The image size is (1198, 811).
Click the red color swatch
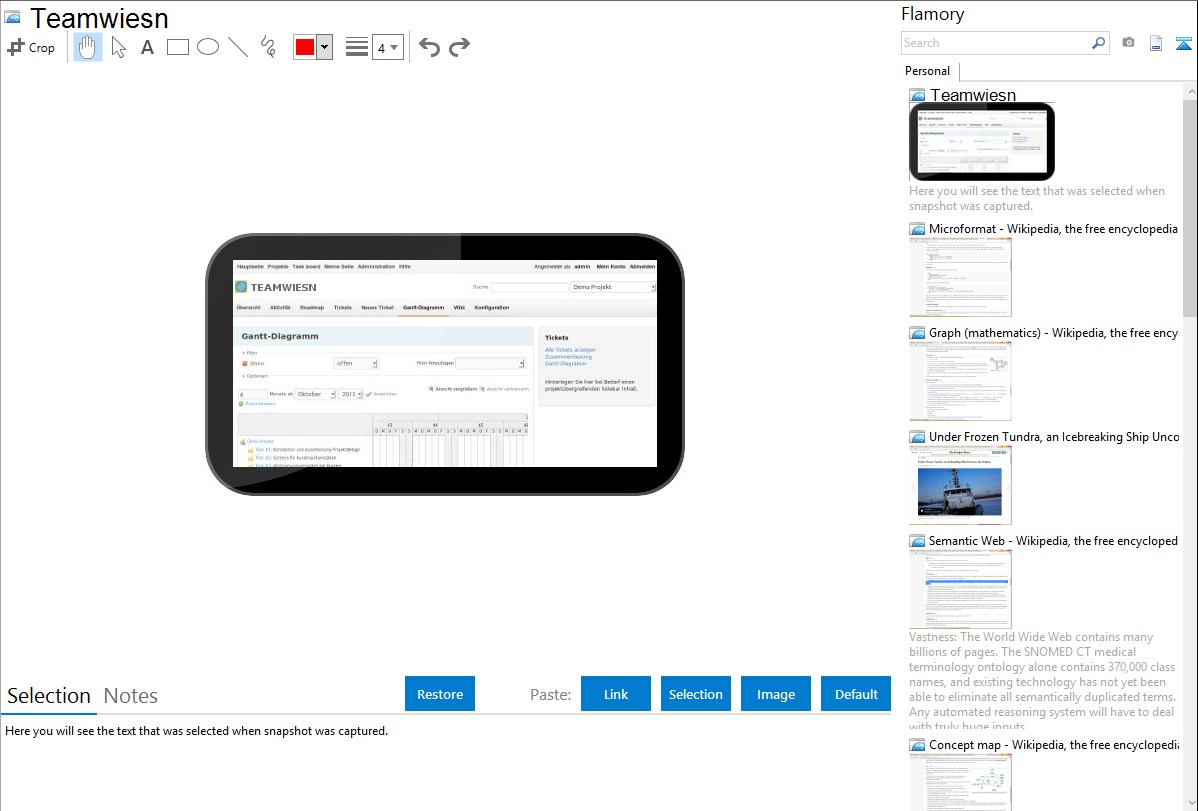(x=305, y=47)
